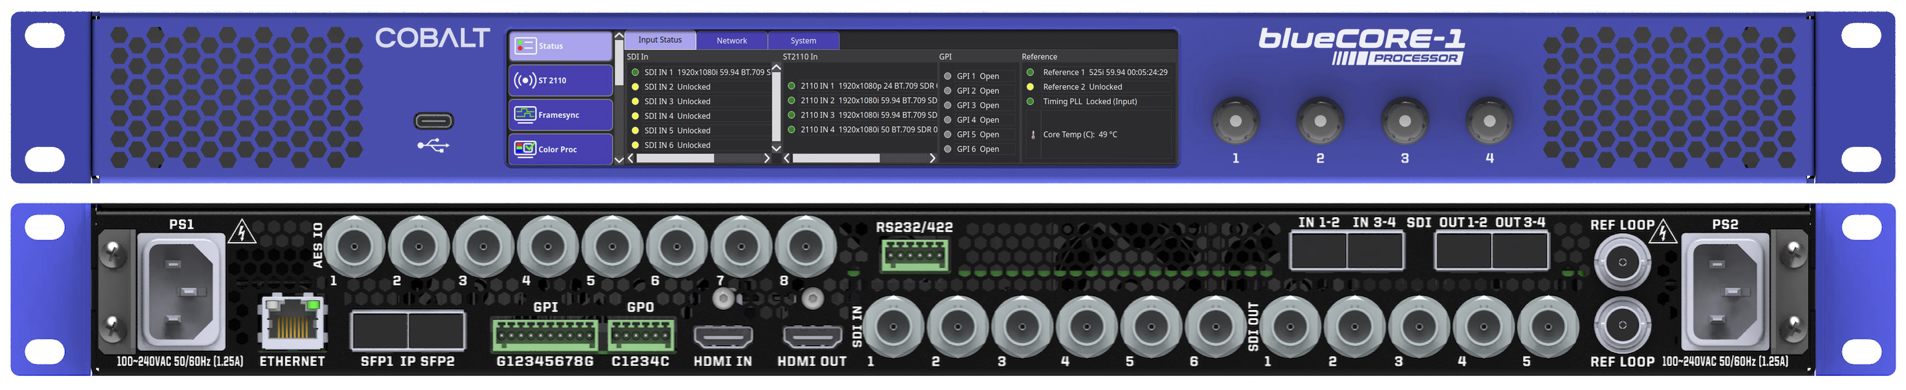Switch to the Network tab
Viewport: 1906px width, 390px height.
click(732, 41)
